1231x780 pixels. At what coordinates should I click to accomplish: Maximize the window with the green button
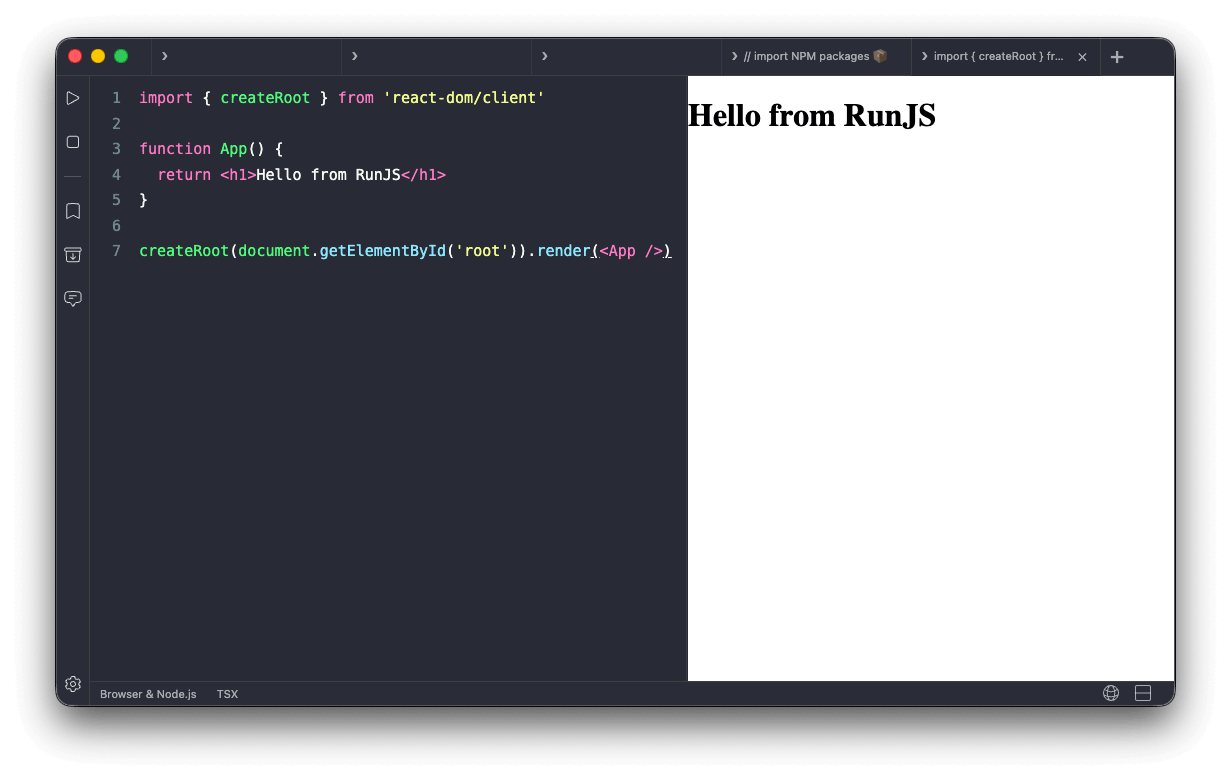point(121,56)
